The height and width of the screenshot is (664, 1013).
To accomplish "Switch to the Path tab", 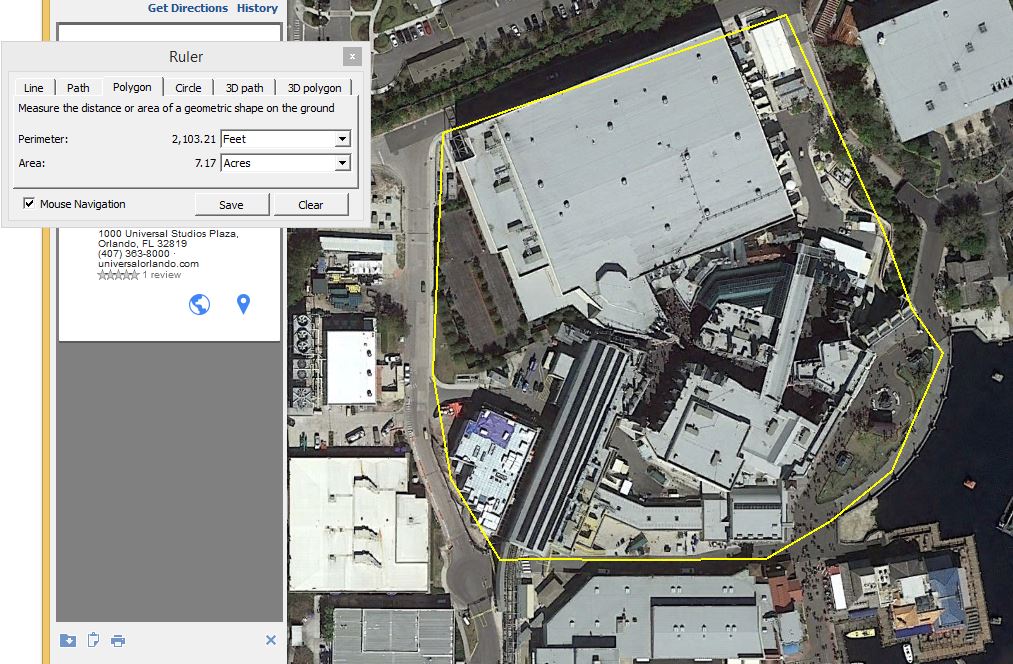I will point(78,88).
